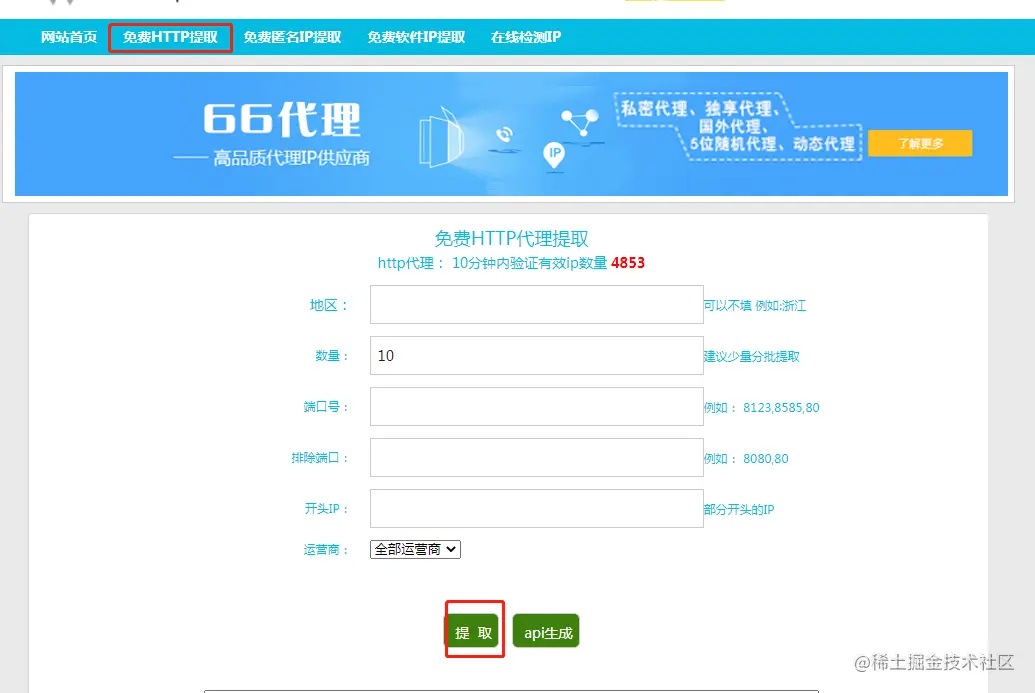Click the red valid IP count 4853
Image resolution: width=1035 pixels, height=693 pixels.
pyautogui.click(x=628, y=263)
